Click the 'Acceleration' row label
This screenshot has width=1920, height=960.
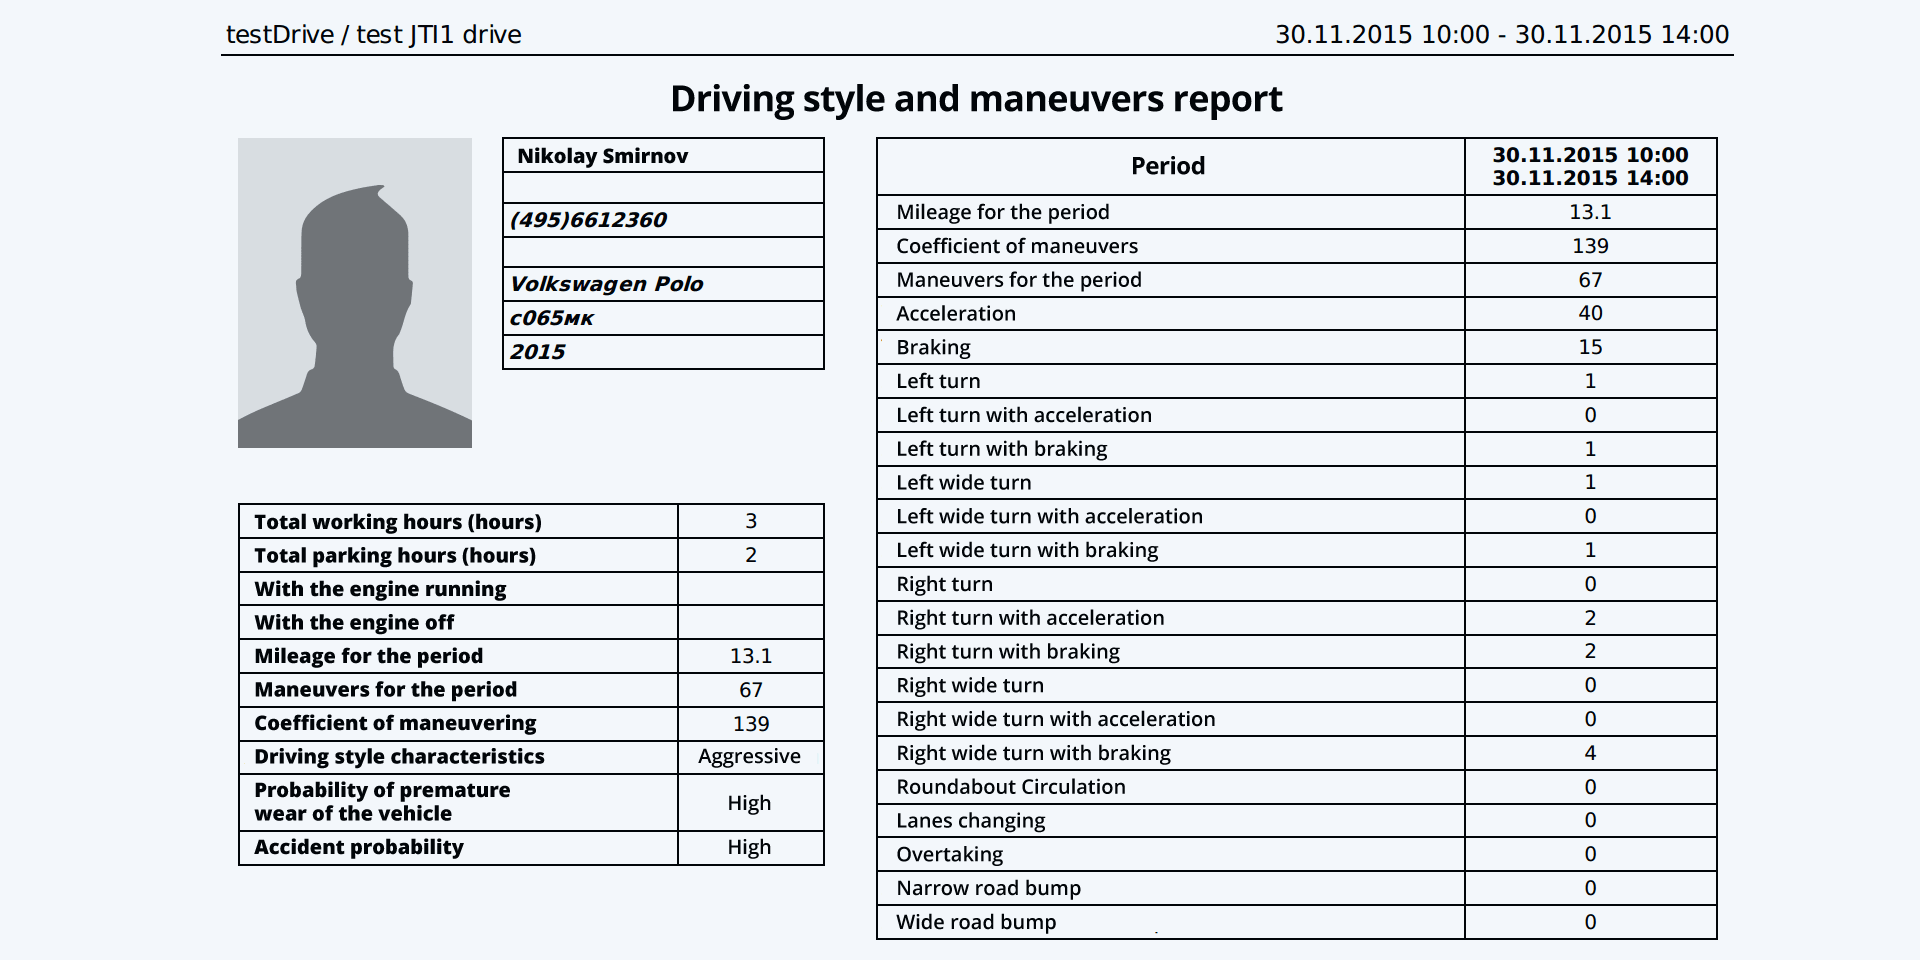956,314
